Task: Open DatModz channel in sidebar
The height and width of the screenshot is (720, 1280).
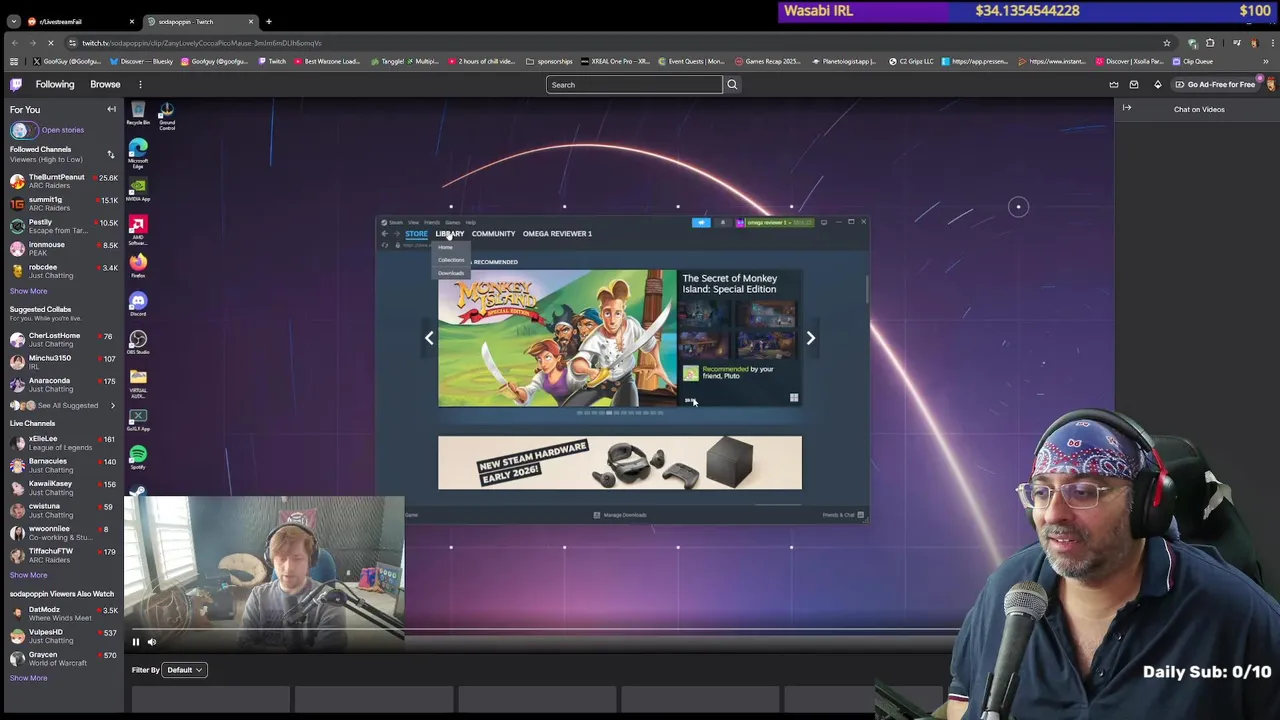Action: [62, 613]
